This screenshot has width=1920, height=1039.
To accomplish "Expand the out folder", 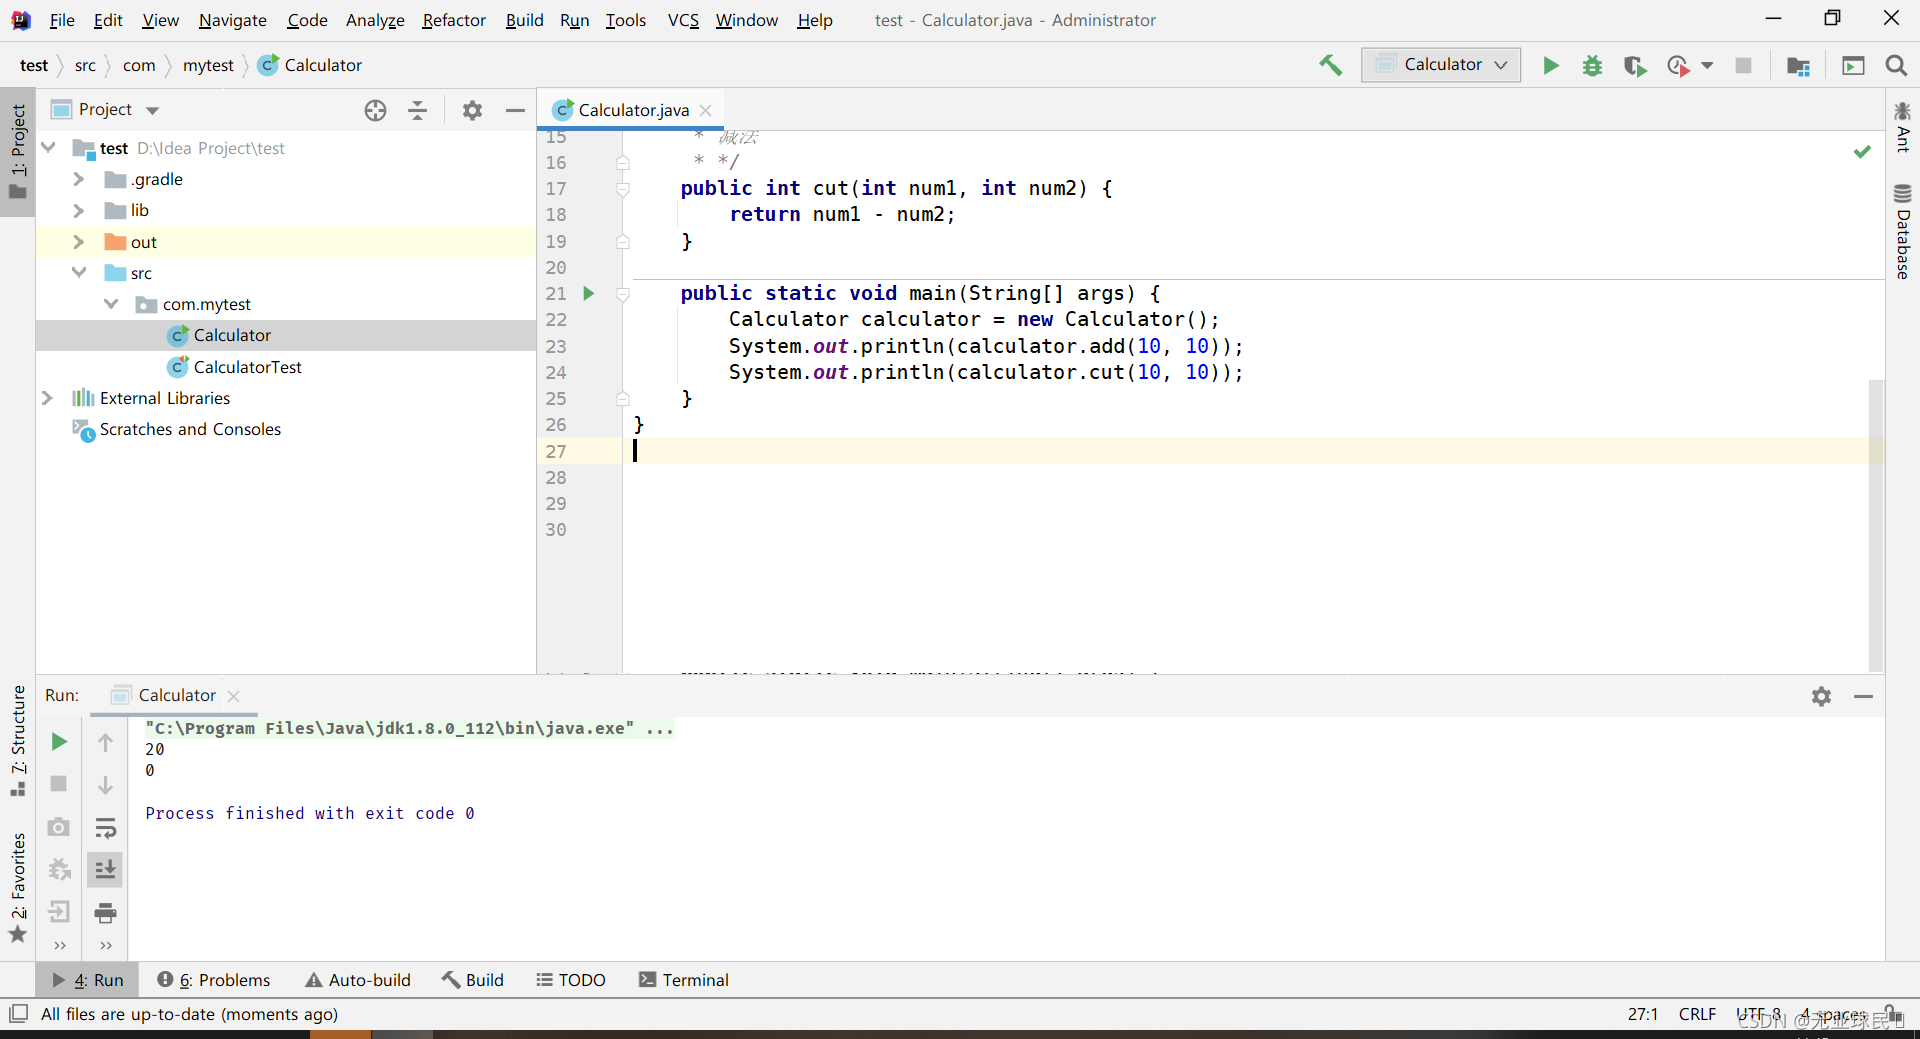I will tap(79, 242).
